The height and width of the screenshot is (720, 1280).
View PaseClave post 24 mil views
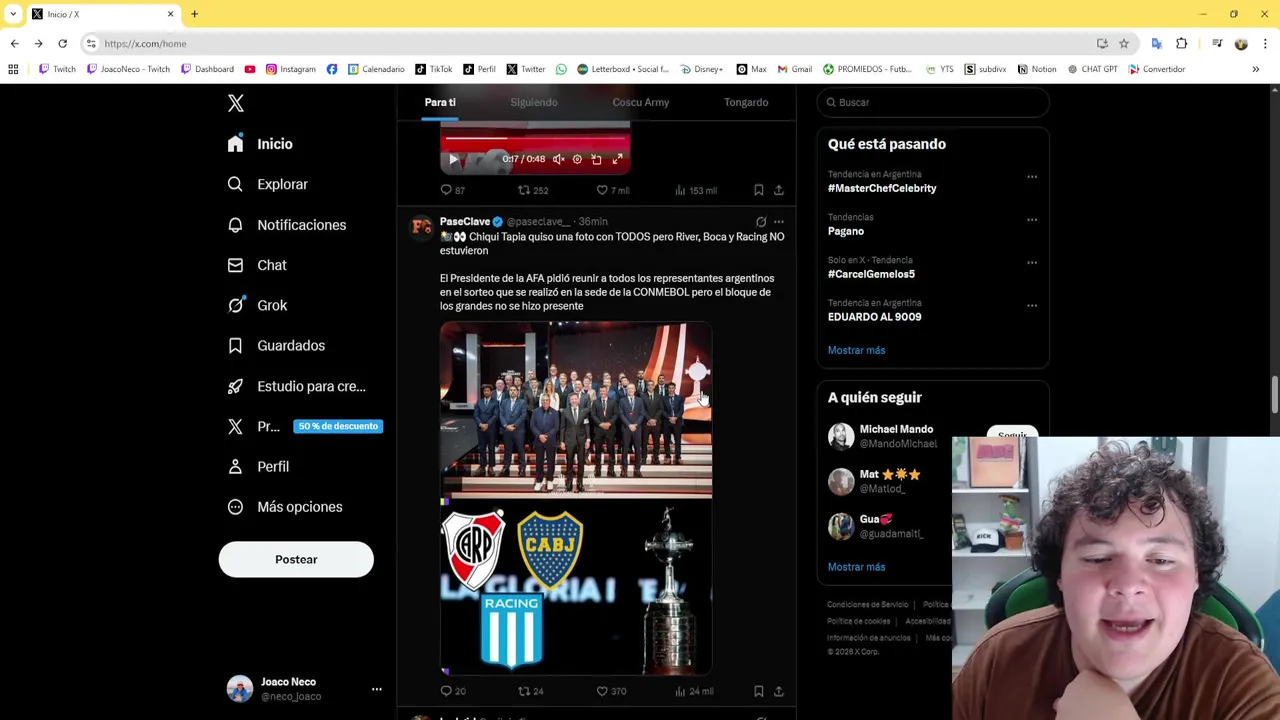point(695,691)
